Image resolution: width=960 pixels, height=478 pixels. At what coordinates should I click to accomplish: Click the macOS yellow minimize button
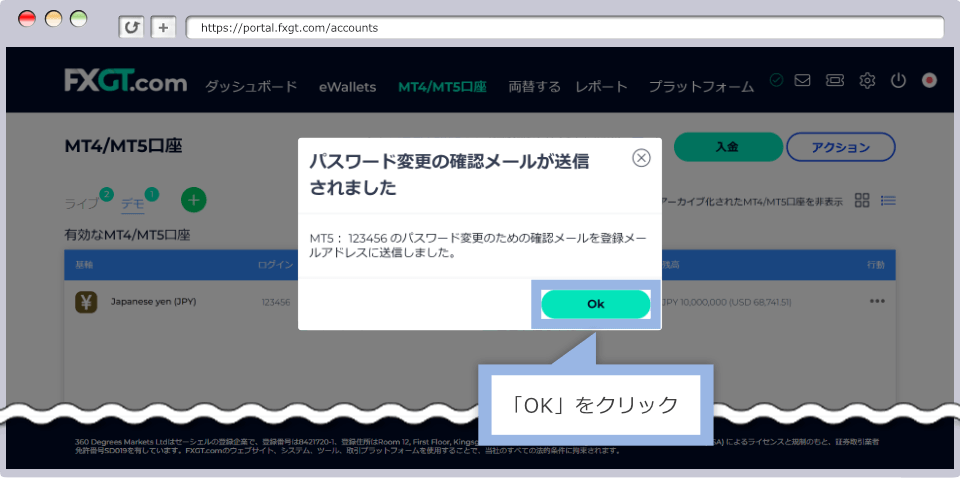pyautogui.click(x=53, y=19)
